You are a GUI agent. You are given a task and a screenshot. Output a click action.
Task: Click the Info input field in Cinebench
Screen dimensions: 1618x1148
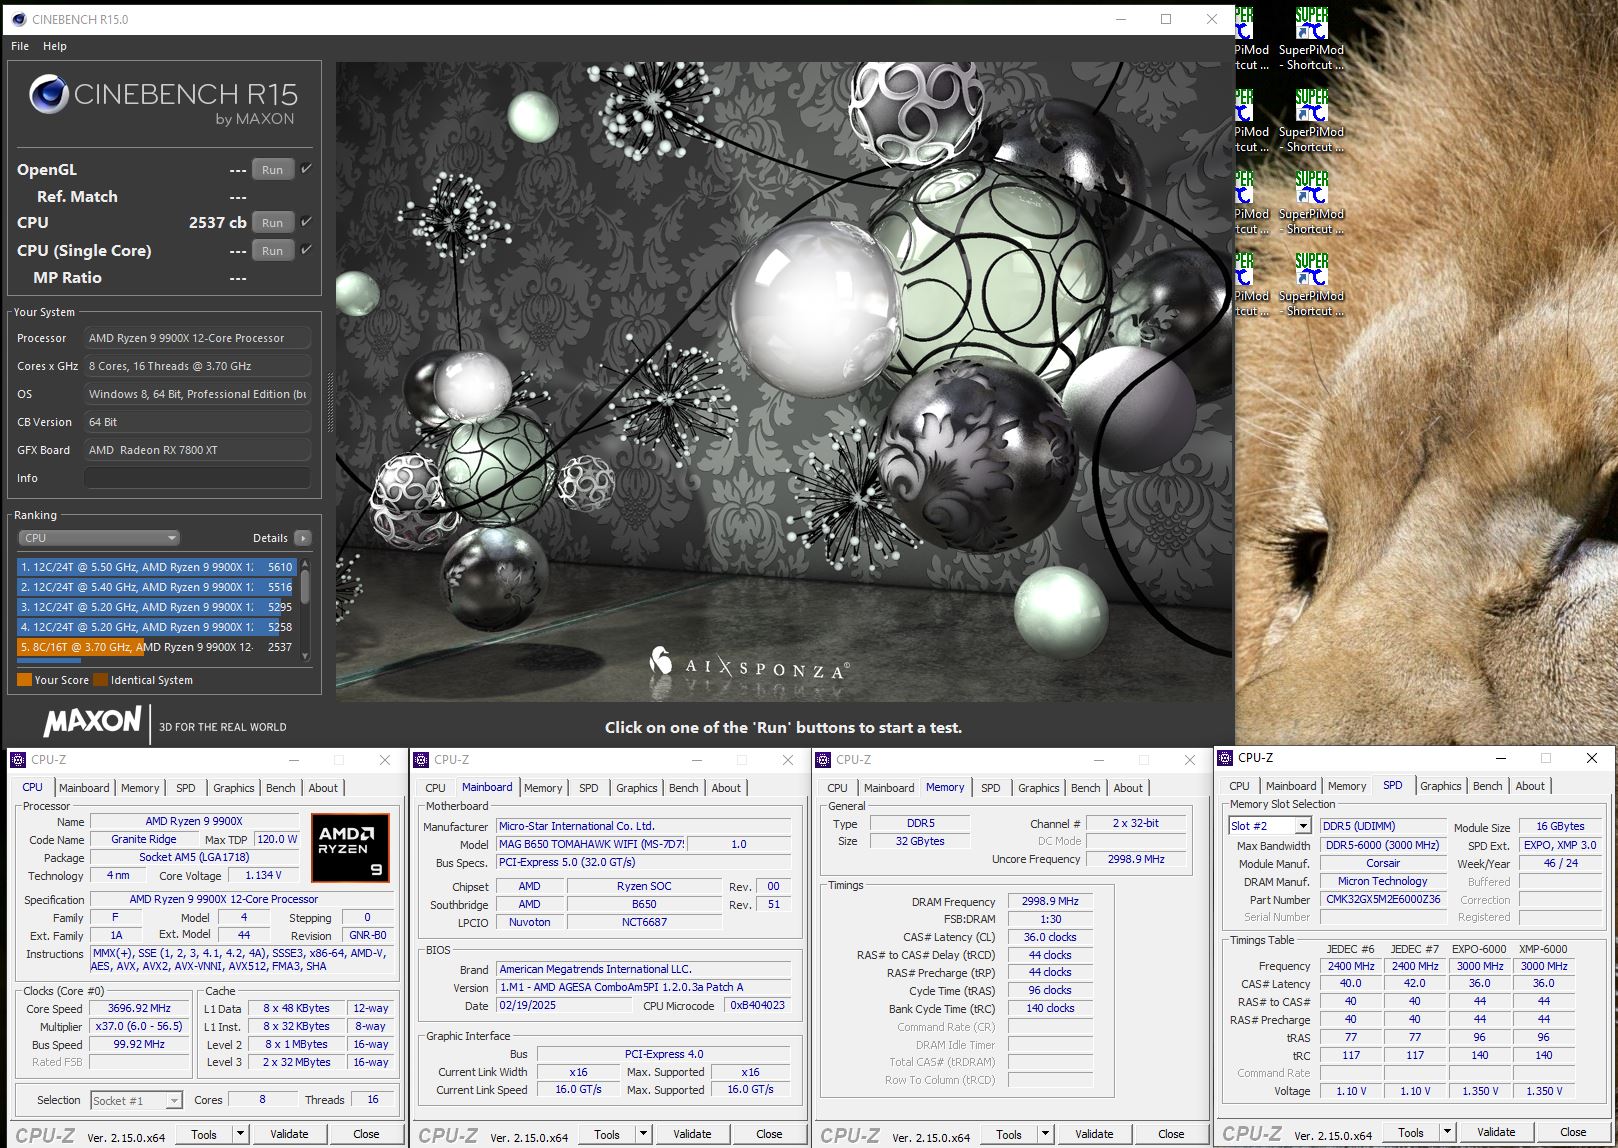point(197,478)
